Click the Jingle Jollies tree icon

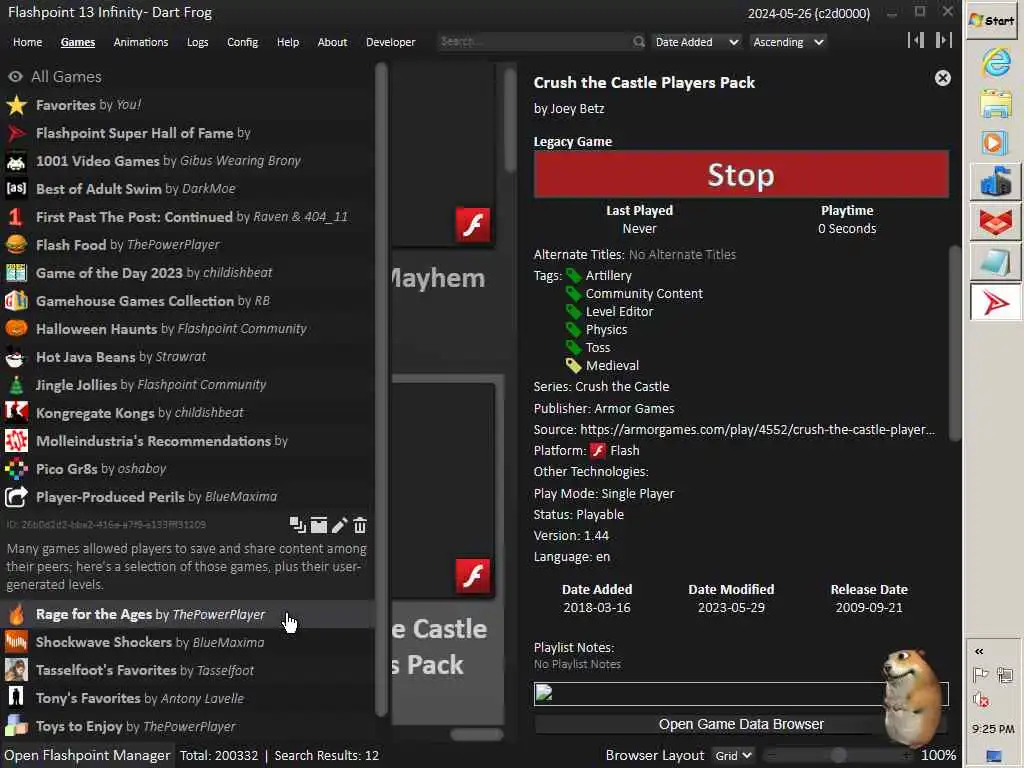(16, 385)
